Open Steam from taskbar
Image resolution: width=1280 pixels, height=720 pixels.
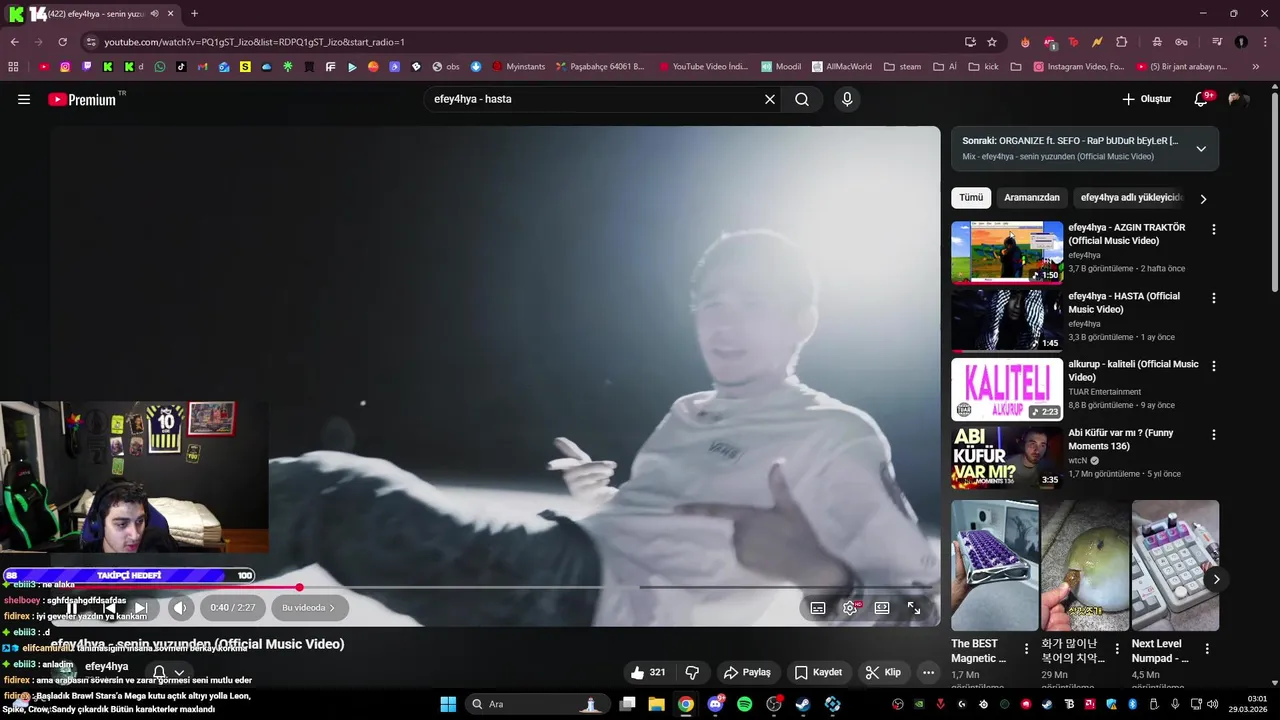point(803,704)
